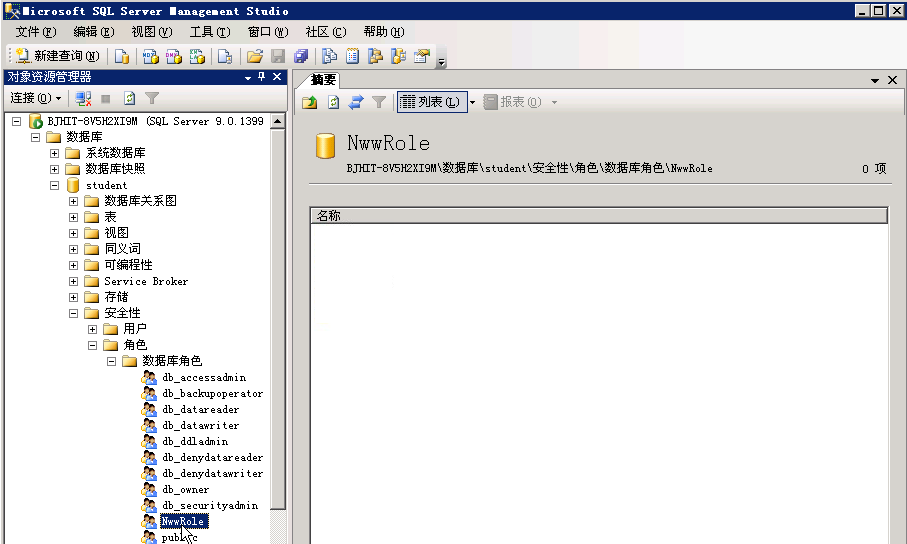Open the 视图 (View) menu

point(152,32)
